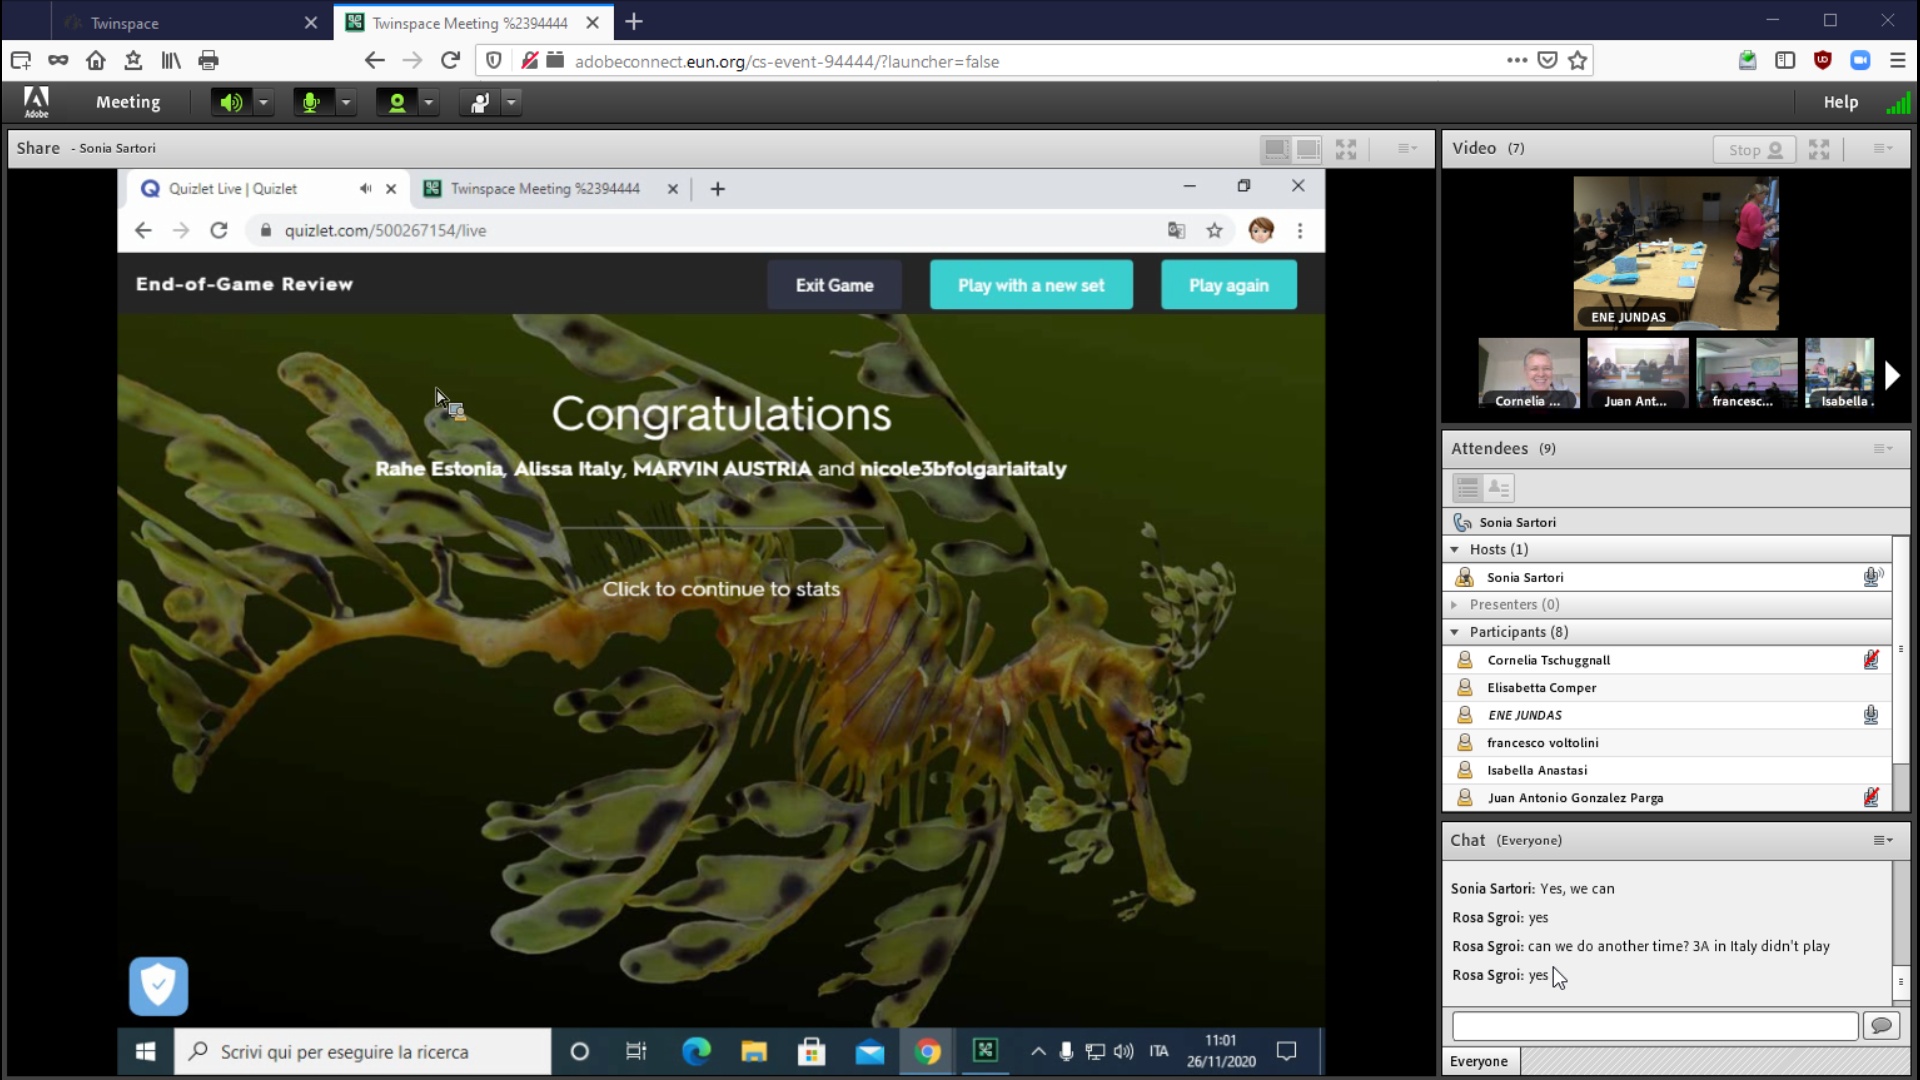Open the Meeting menu
This screenshot has height=1080, width=1920.
[128, 102]
